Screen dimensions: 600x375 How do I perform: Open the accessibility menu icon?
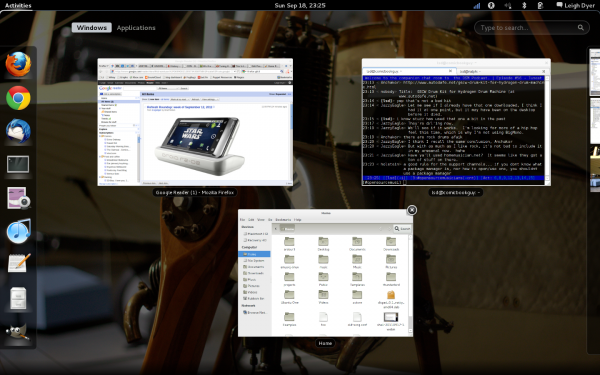point(491,5)
